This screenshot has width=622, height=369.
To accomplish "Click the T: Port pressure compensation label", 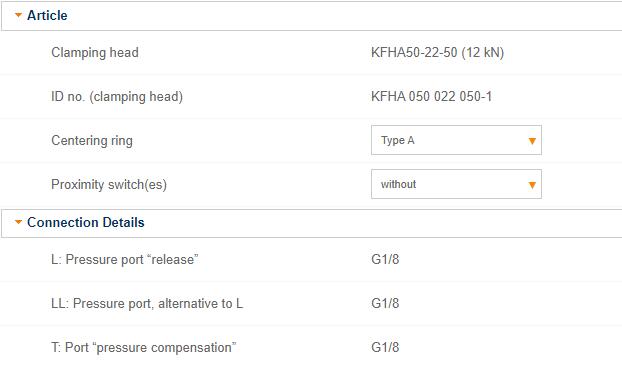I will coord(144,348).
